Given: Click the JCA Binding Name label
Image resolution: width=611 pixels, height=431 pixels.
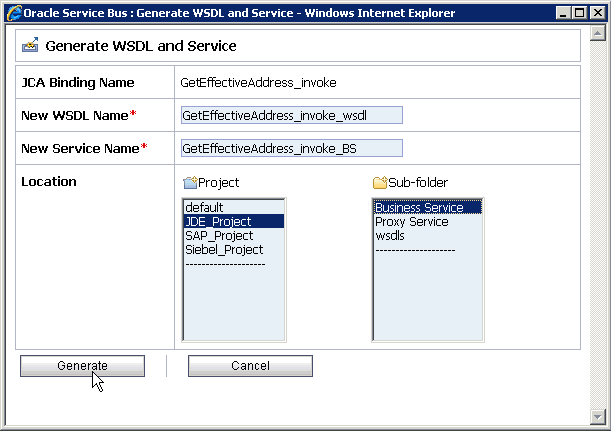Looking at the screenshot, I should coord(78,83).
